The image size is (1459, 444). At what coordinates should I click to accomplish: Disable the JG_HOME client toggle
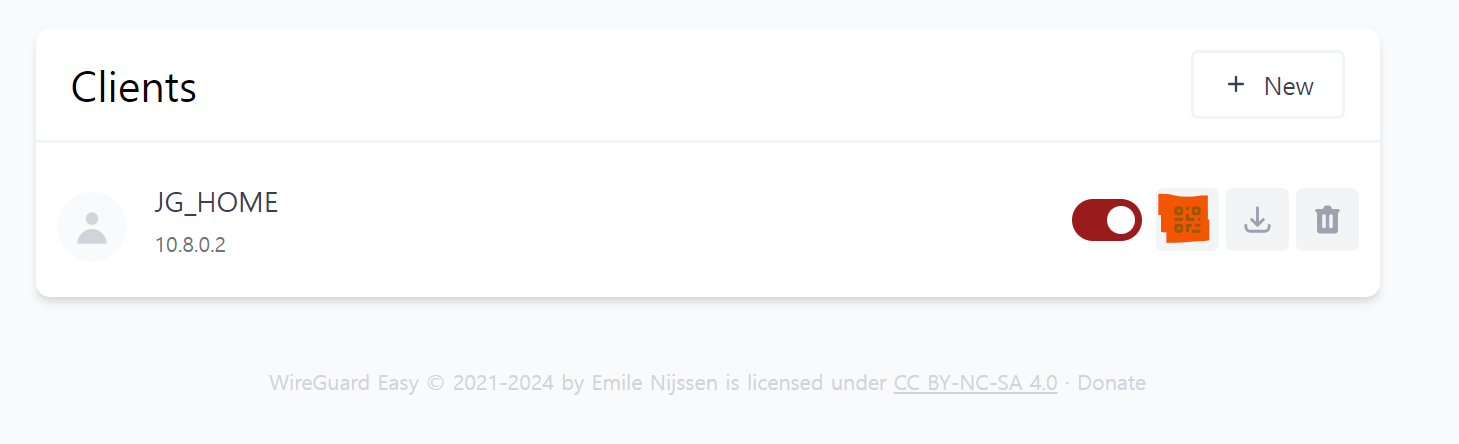coord(1107,220)
